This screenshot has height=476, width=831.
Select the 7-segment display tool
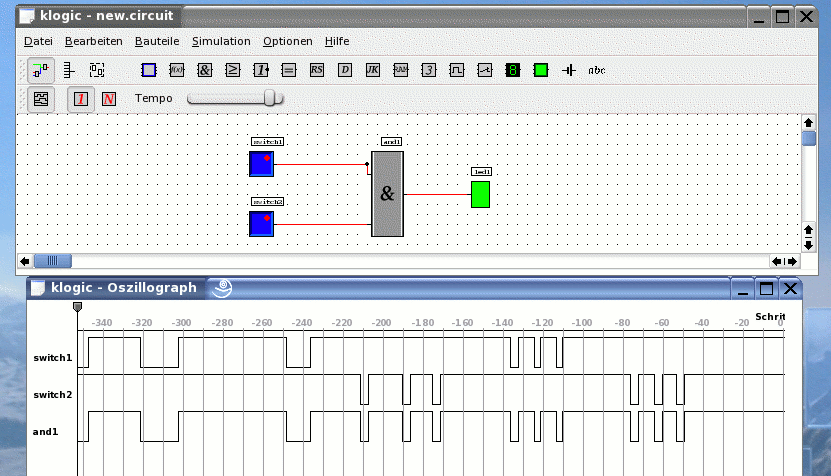tap(513, 70)
